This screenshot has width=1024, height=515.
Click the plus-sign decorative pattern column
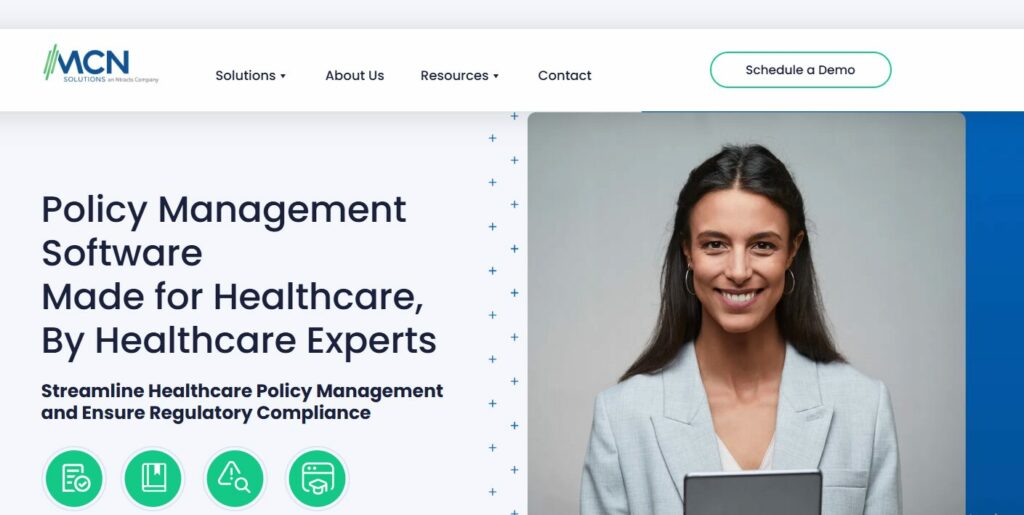point(504,313)
